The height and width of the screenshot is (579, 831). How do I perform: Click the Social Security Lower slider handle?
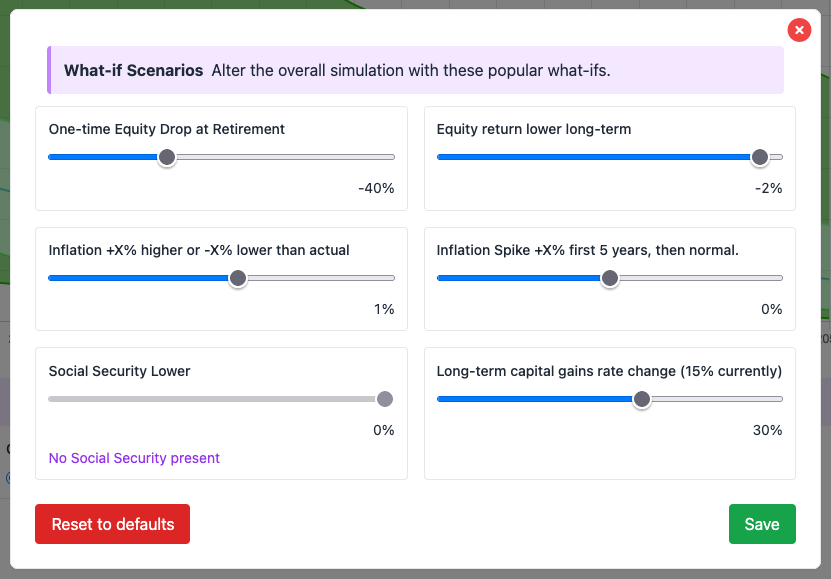coord(385,399)
